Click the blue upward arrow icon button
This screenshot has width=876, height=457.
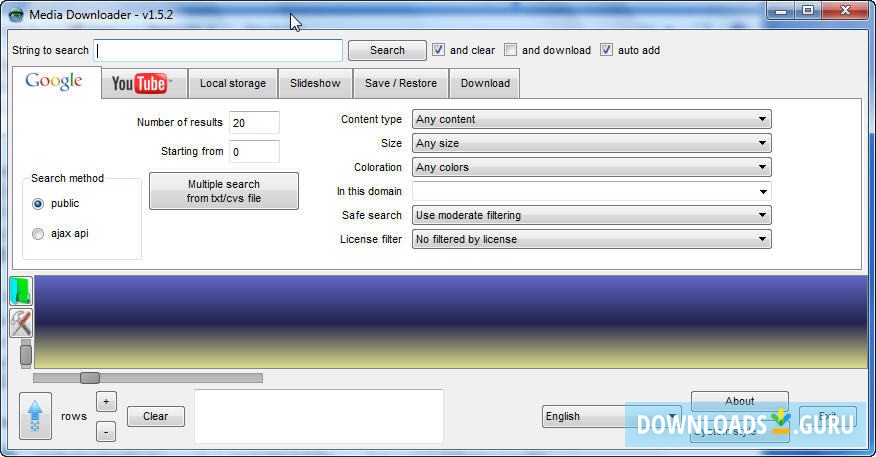pyautogui.click(x=35, y=416)
